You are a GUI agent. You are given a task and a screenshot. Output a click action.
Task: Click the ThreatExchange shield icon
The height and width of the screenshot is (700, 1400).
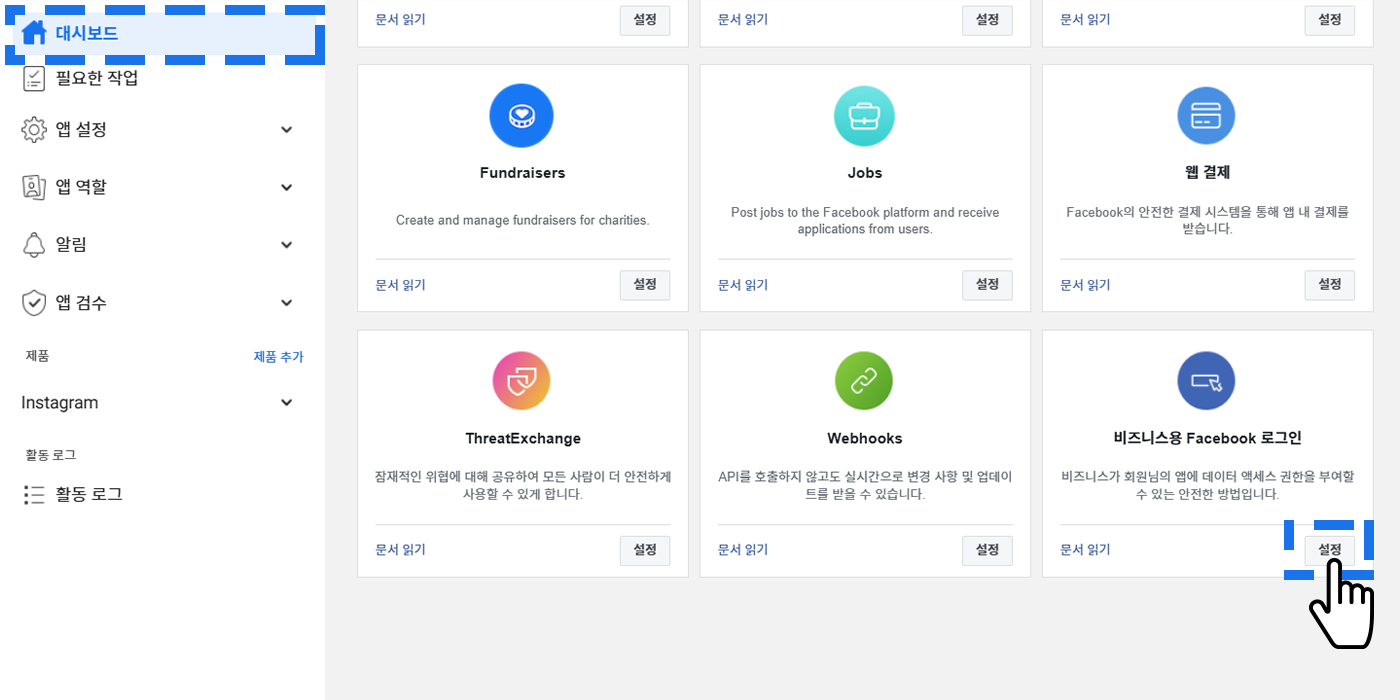click(521, 381)
